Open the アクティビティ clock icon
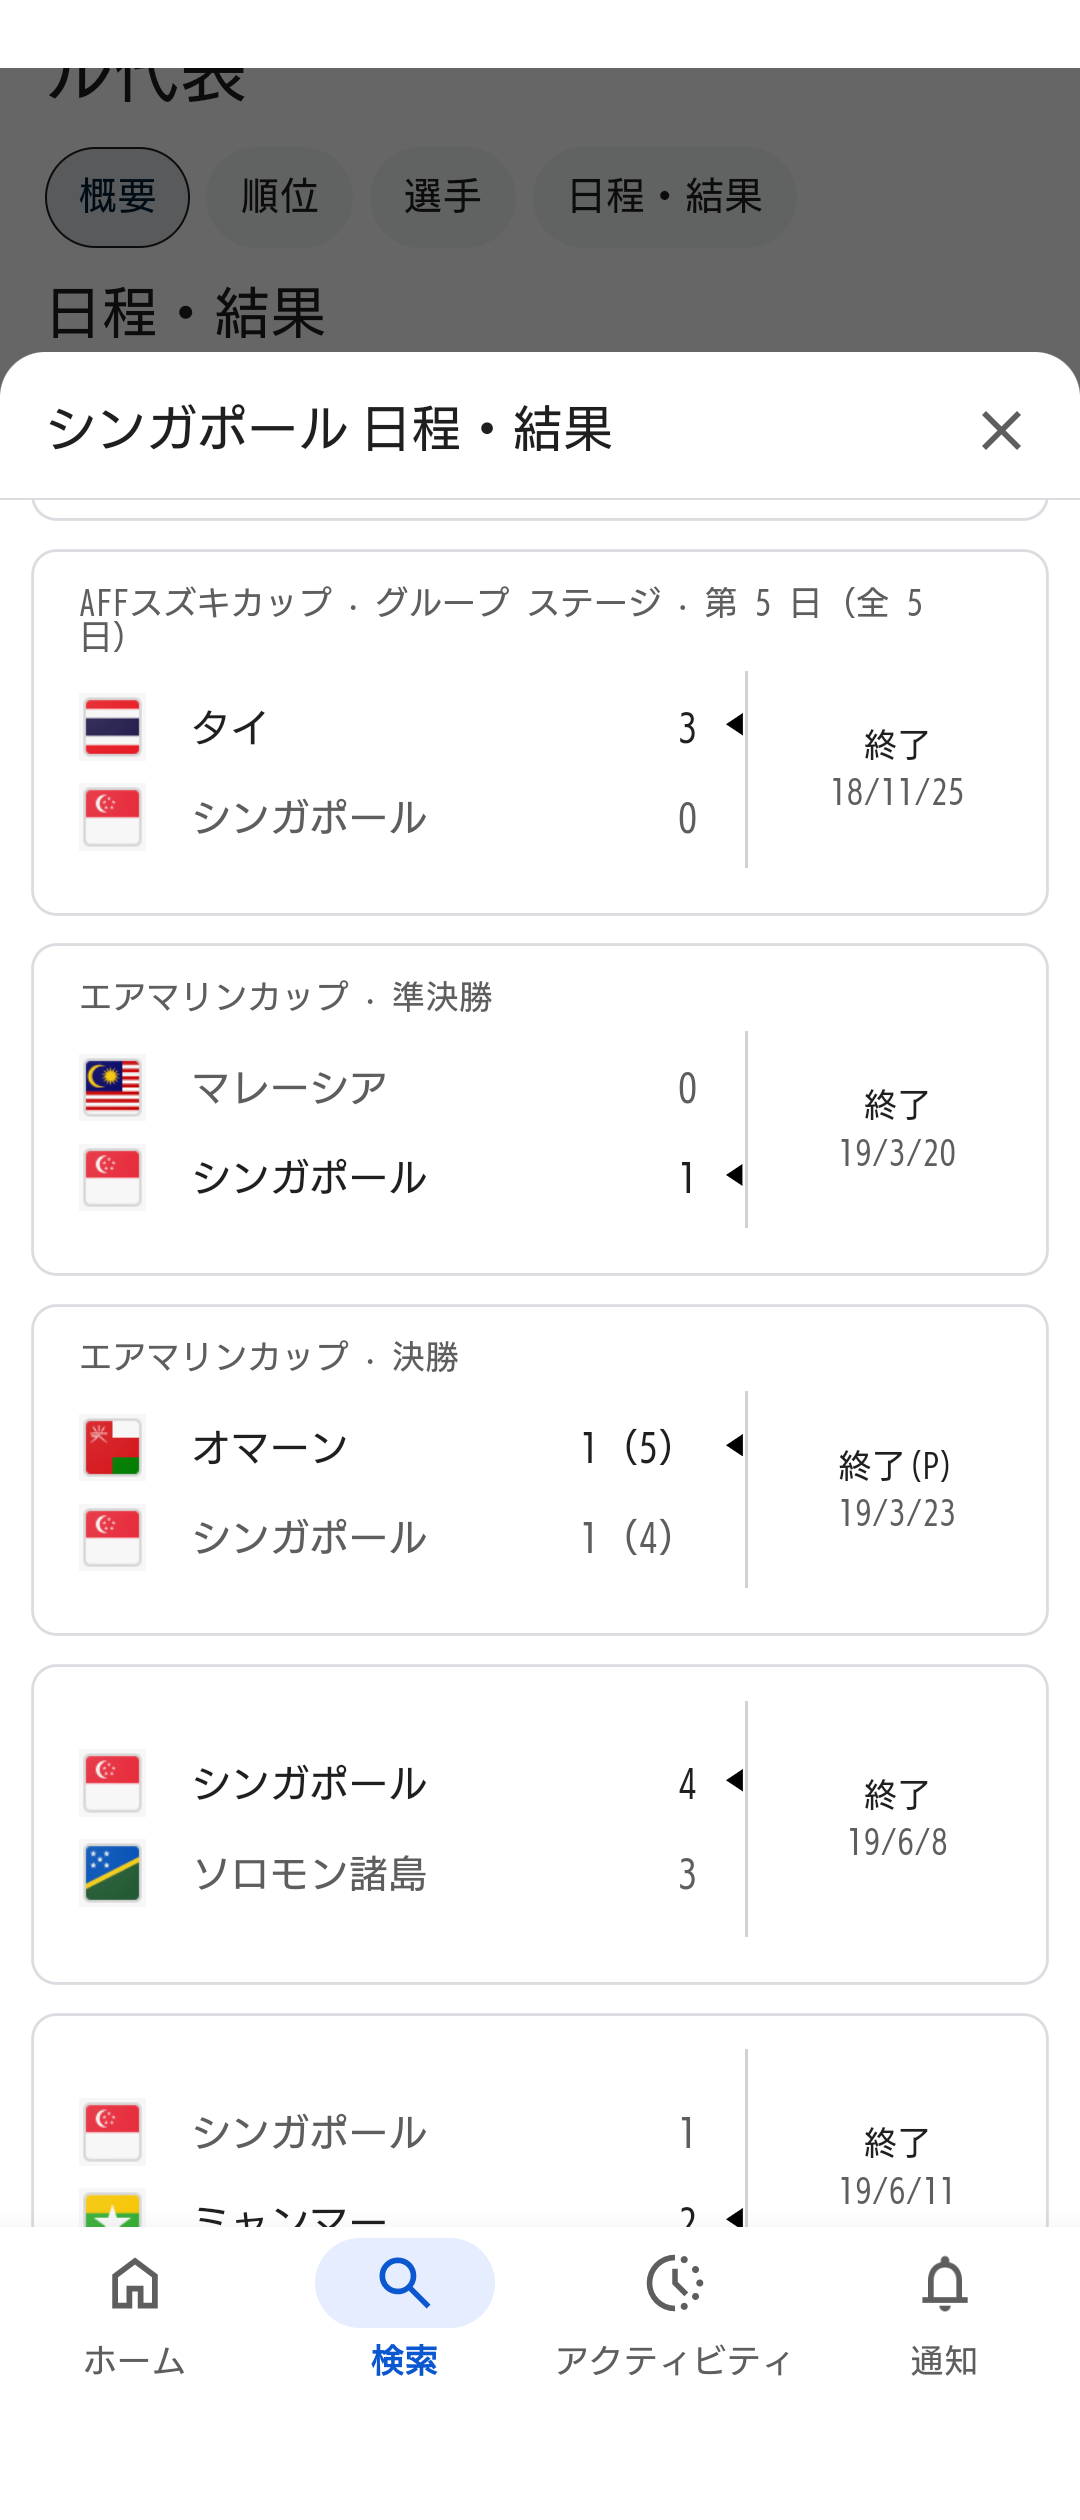 coord(675,2284)
